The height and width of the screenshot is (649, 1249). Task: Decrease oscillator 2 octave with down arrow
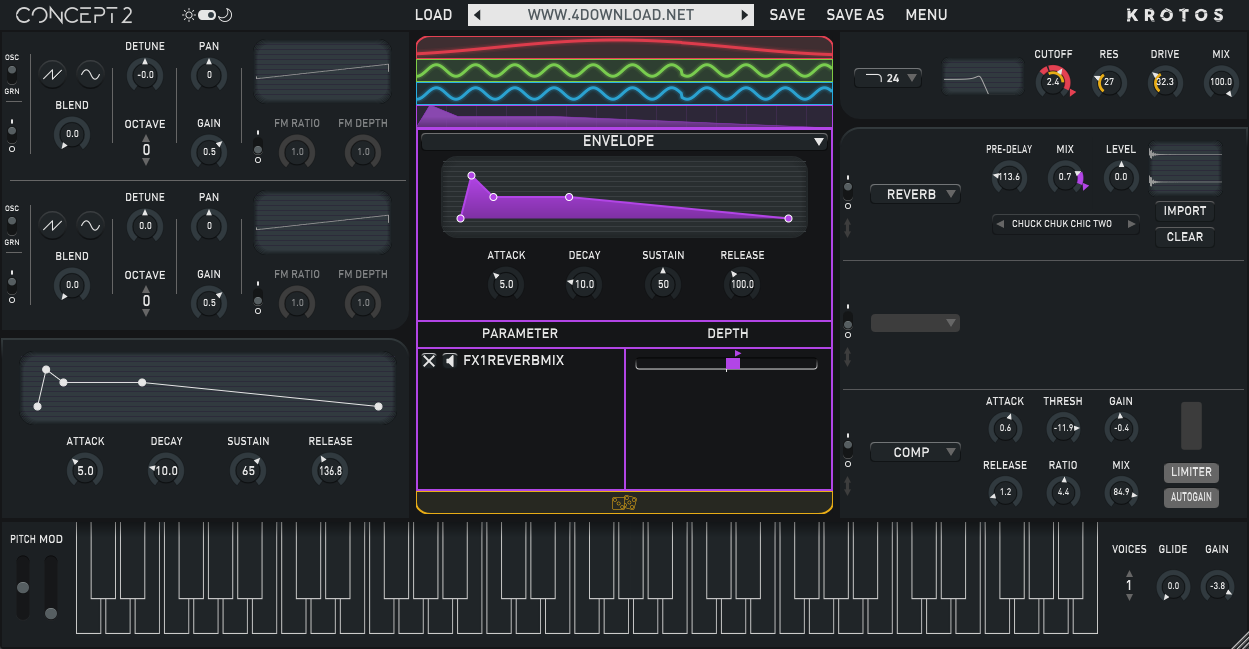(146, 313)
